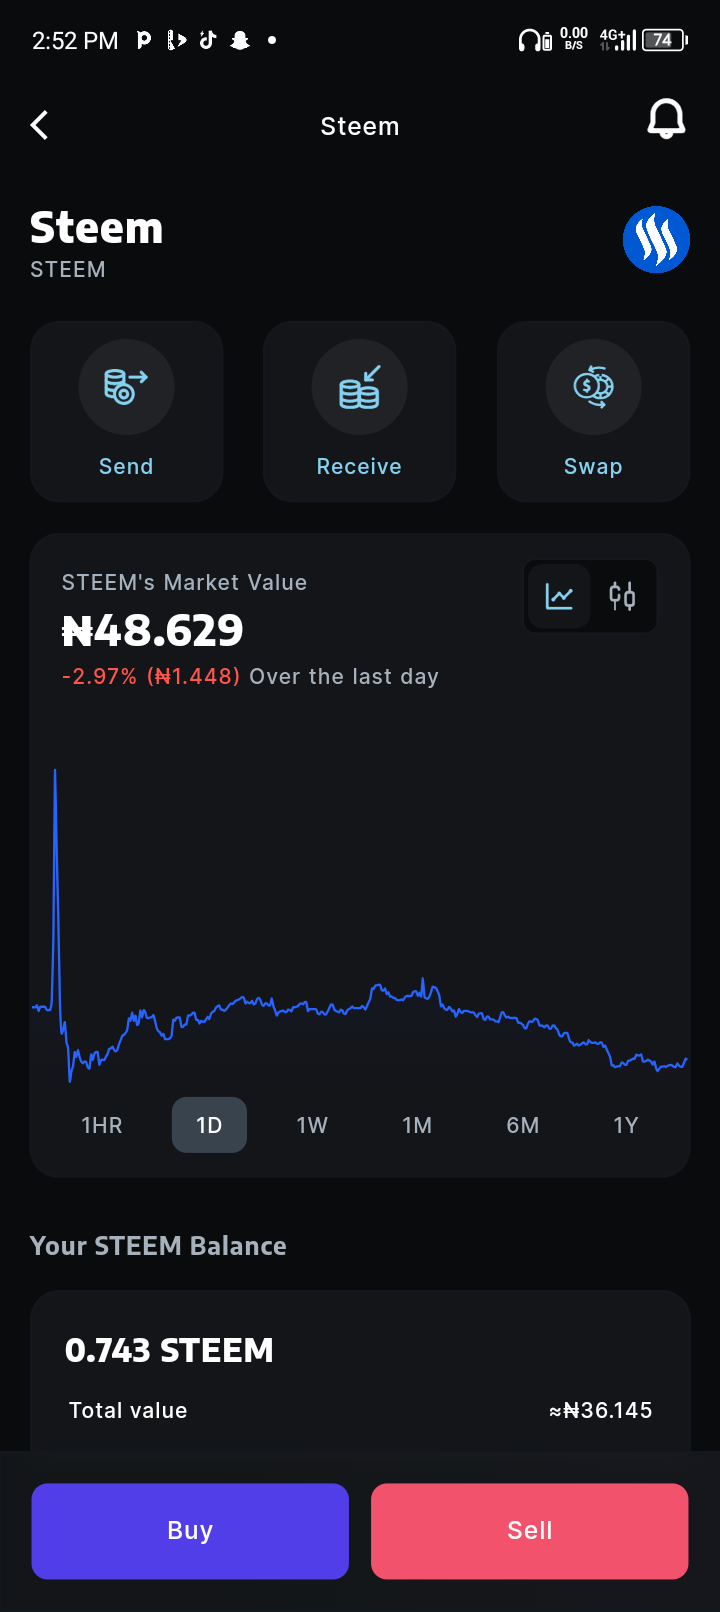Select the 1M time range

(417, 1125)
